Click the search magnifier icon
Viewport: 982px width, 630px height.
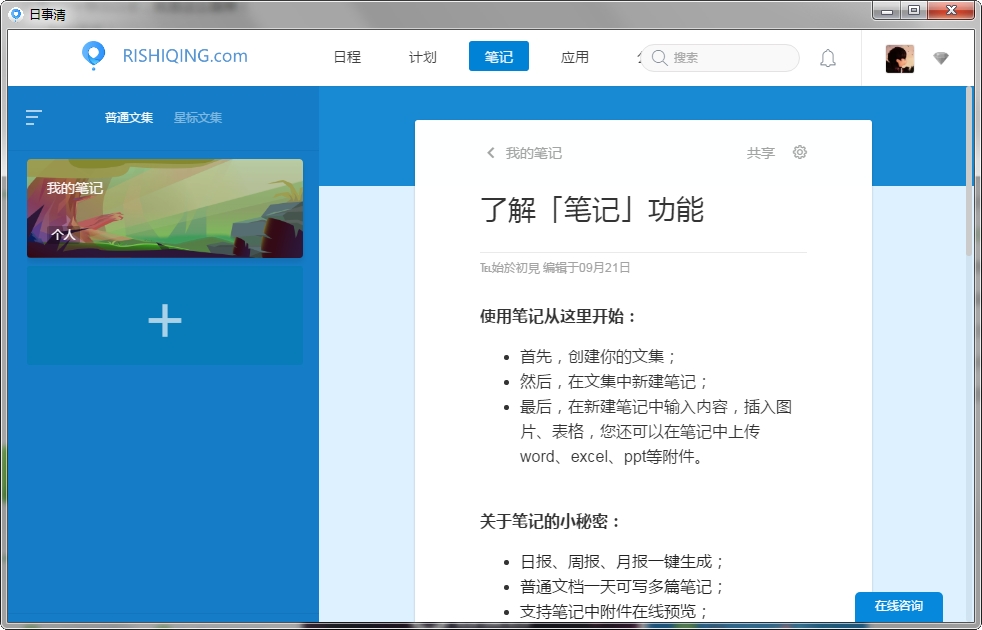coord(659,58)
